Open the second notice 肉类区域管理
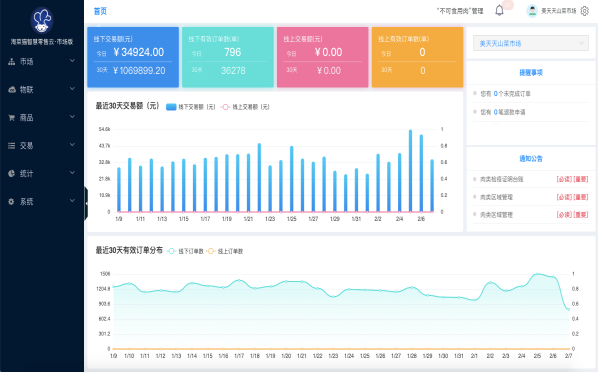Screen dimensions: 598x372 [496, 197]
